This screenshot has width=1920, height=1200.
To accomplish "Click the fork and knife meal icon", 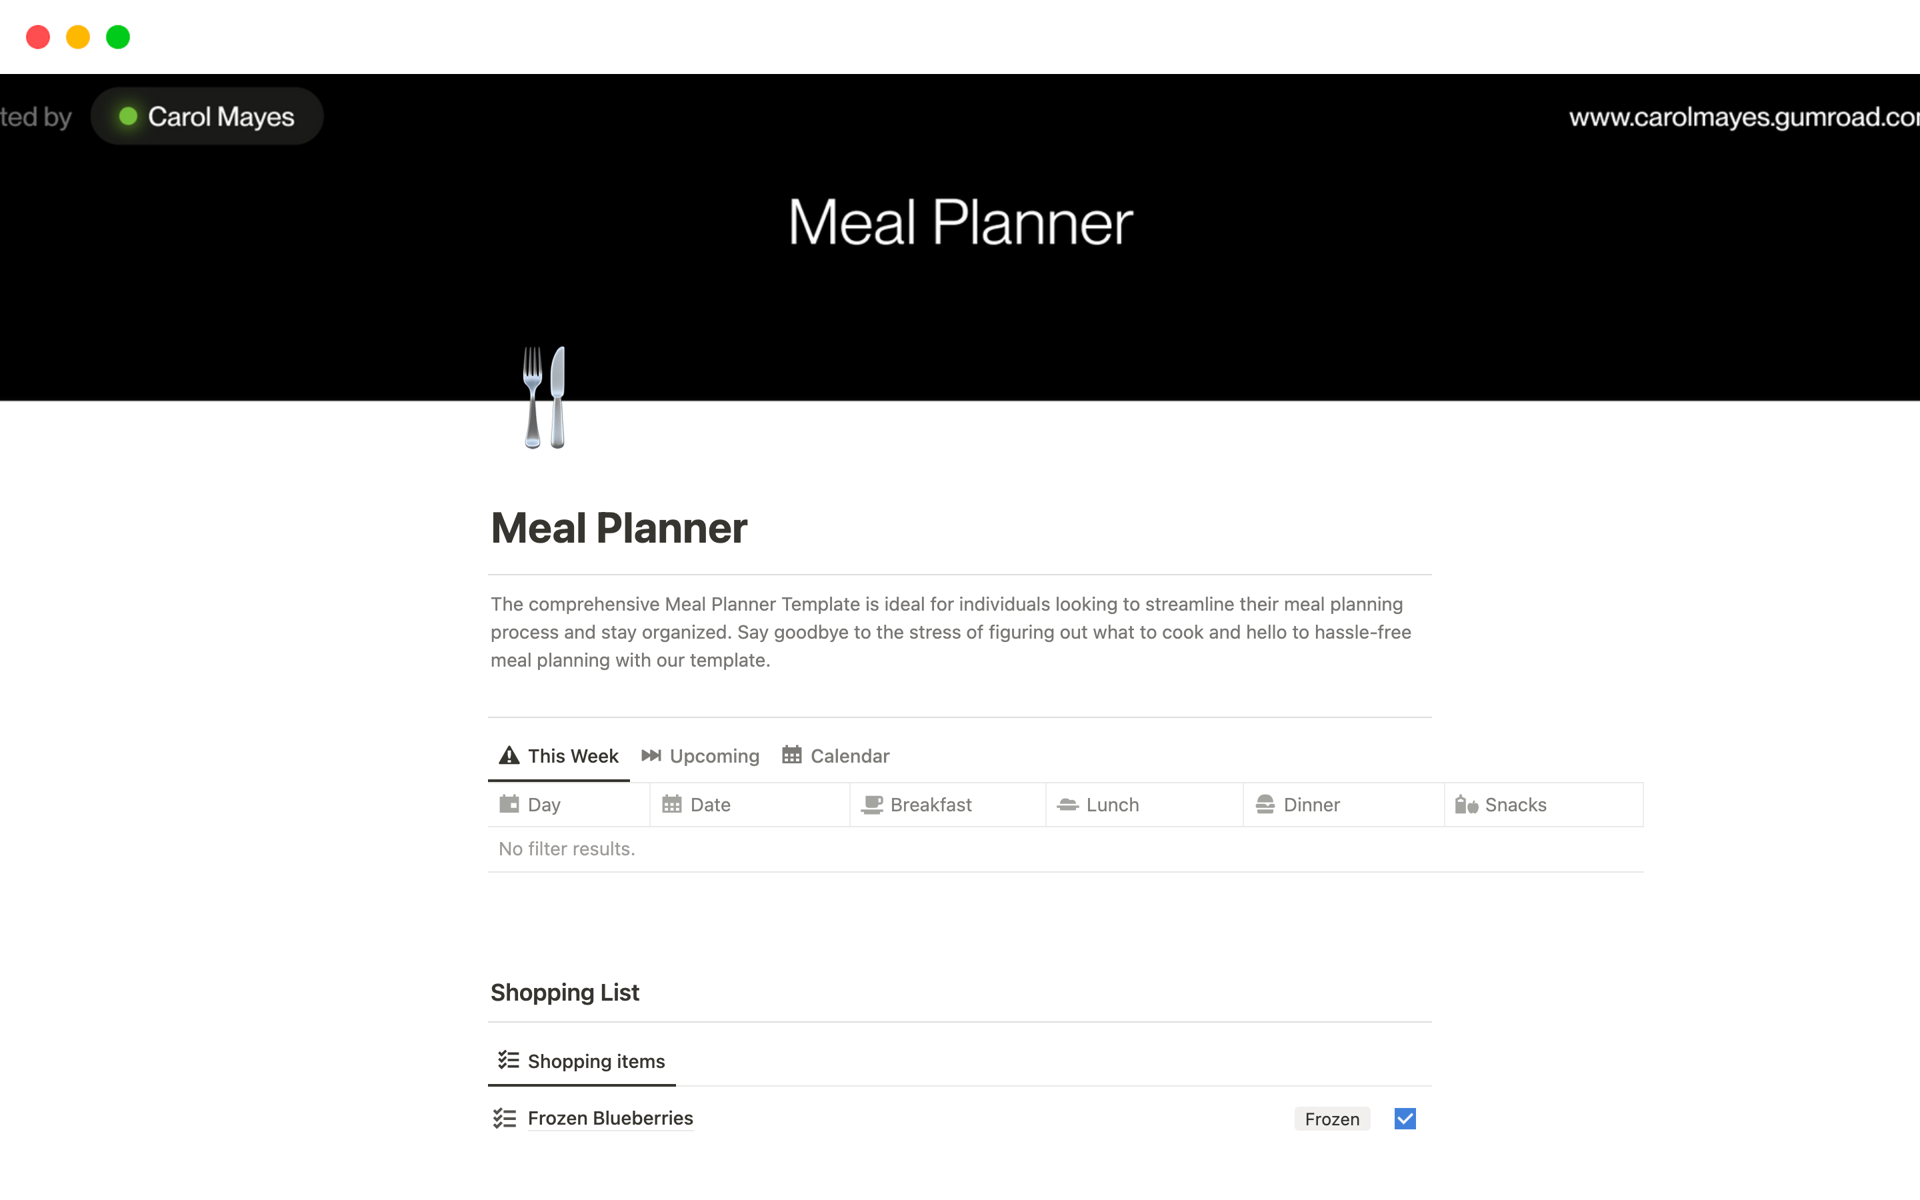I will pos(545,397).
